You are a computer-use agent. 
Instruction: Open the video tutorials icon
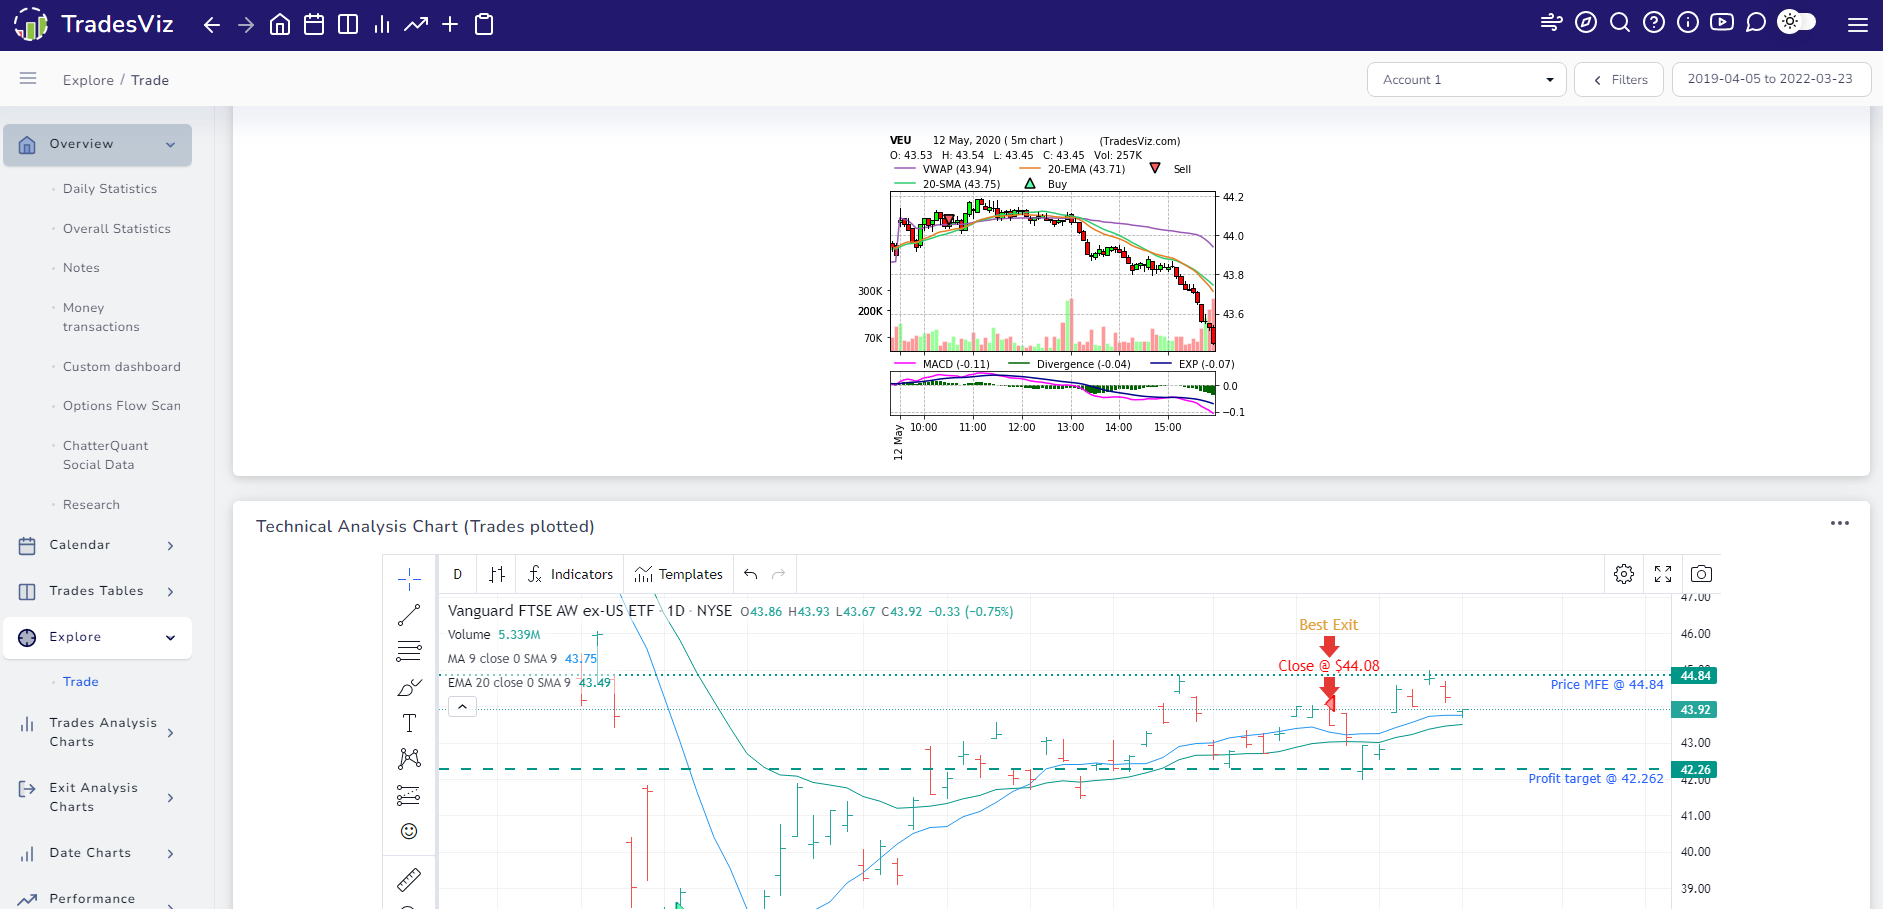1722,22
